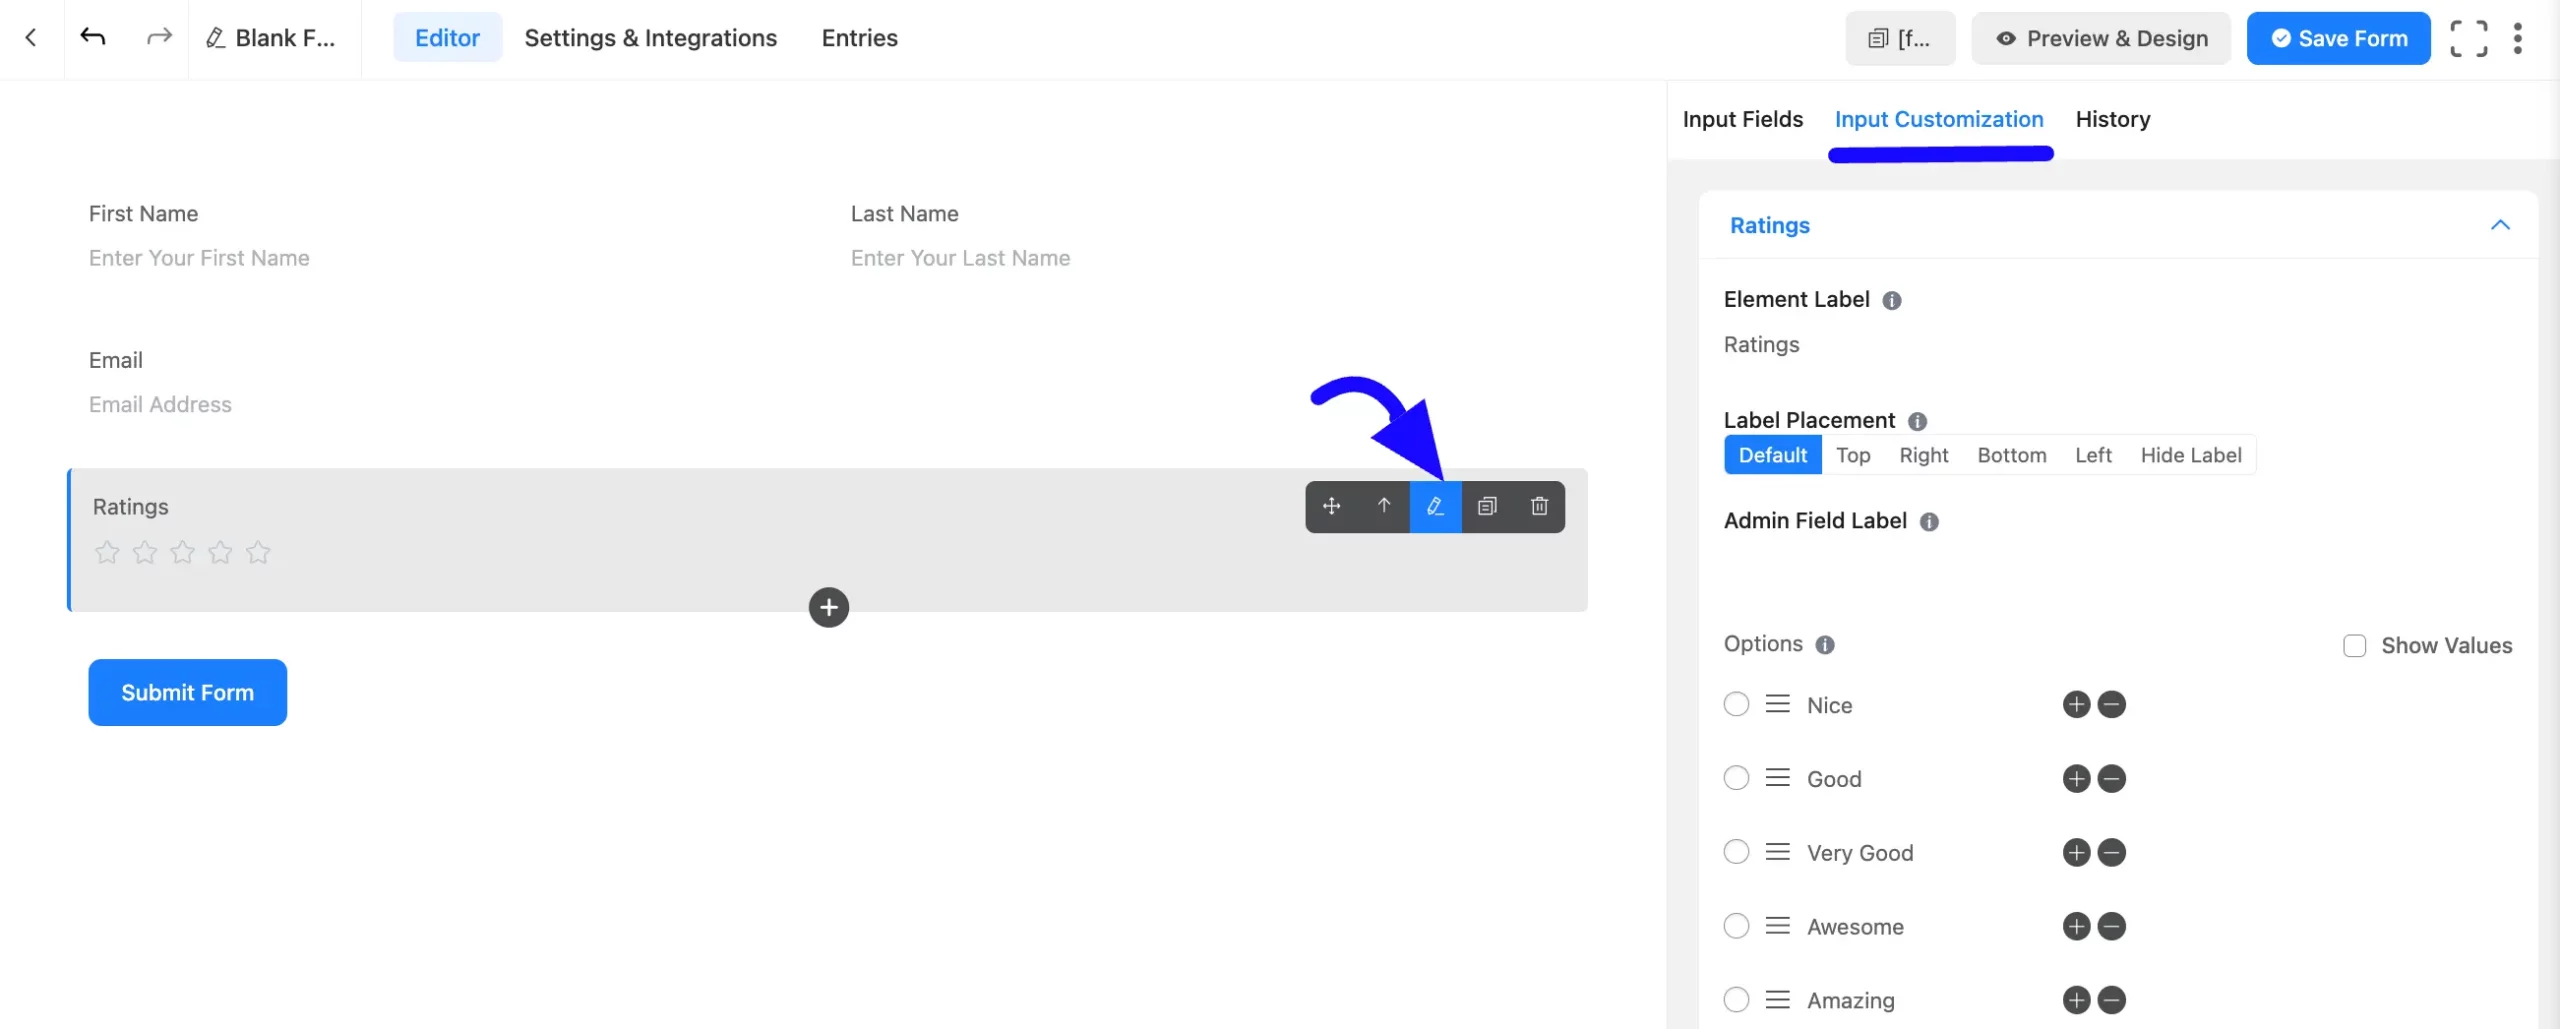Select Bottom label placement
This screenshot has height=1029, width=2560.
(2011, 455)
